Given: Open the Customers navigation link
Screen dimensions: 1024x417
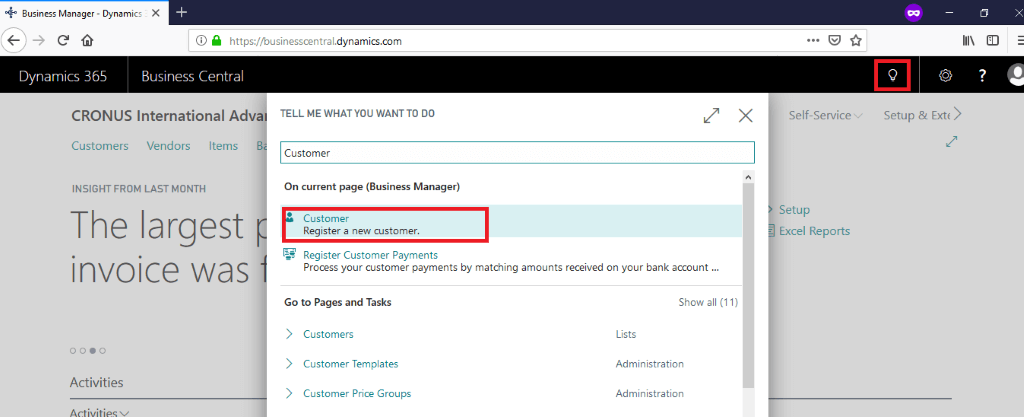Looking at the screenshot, I should 100,146.
